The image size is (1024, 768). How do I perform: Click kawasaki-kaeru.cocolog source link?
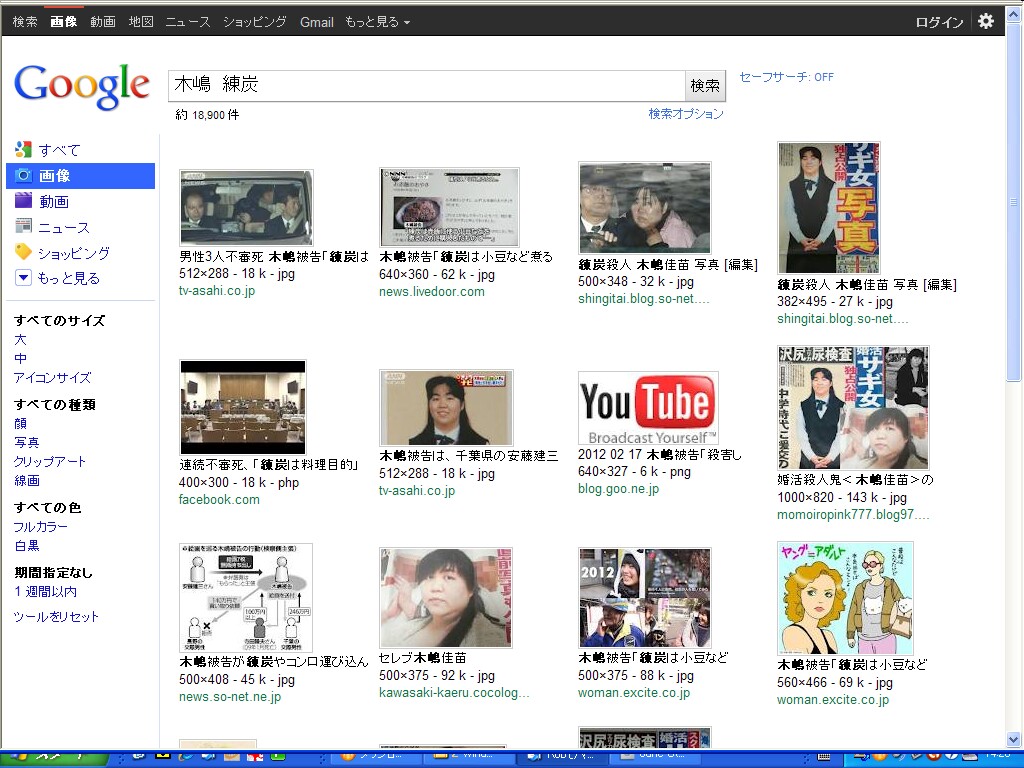click(x=454, y=693)
